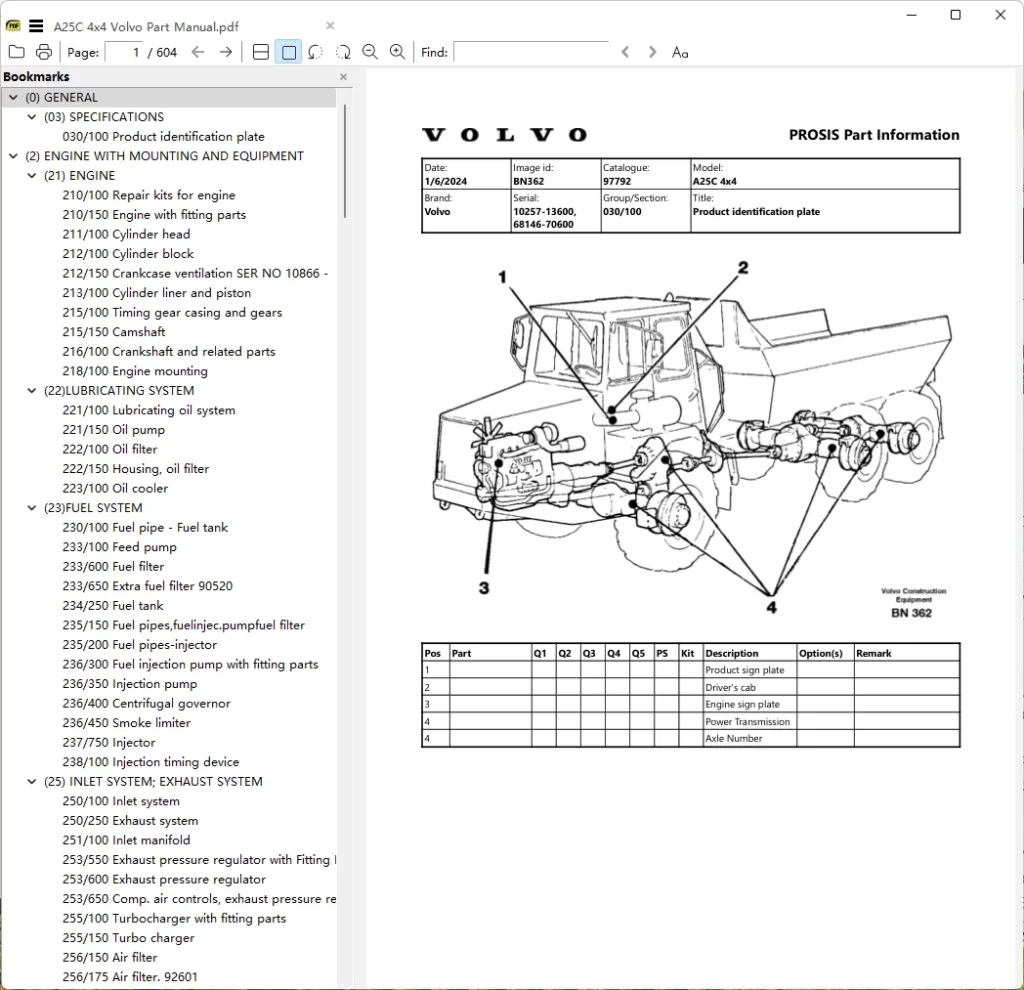Click the bookmarks panel vertical scrollbar
This screenshot has height=990, width=1024.
344,161
